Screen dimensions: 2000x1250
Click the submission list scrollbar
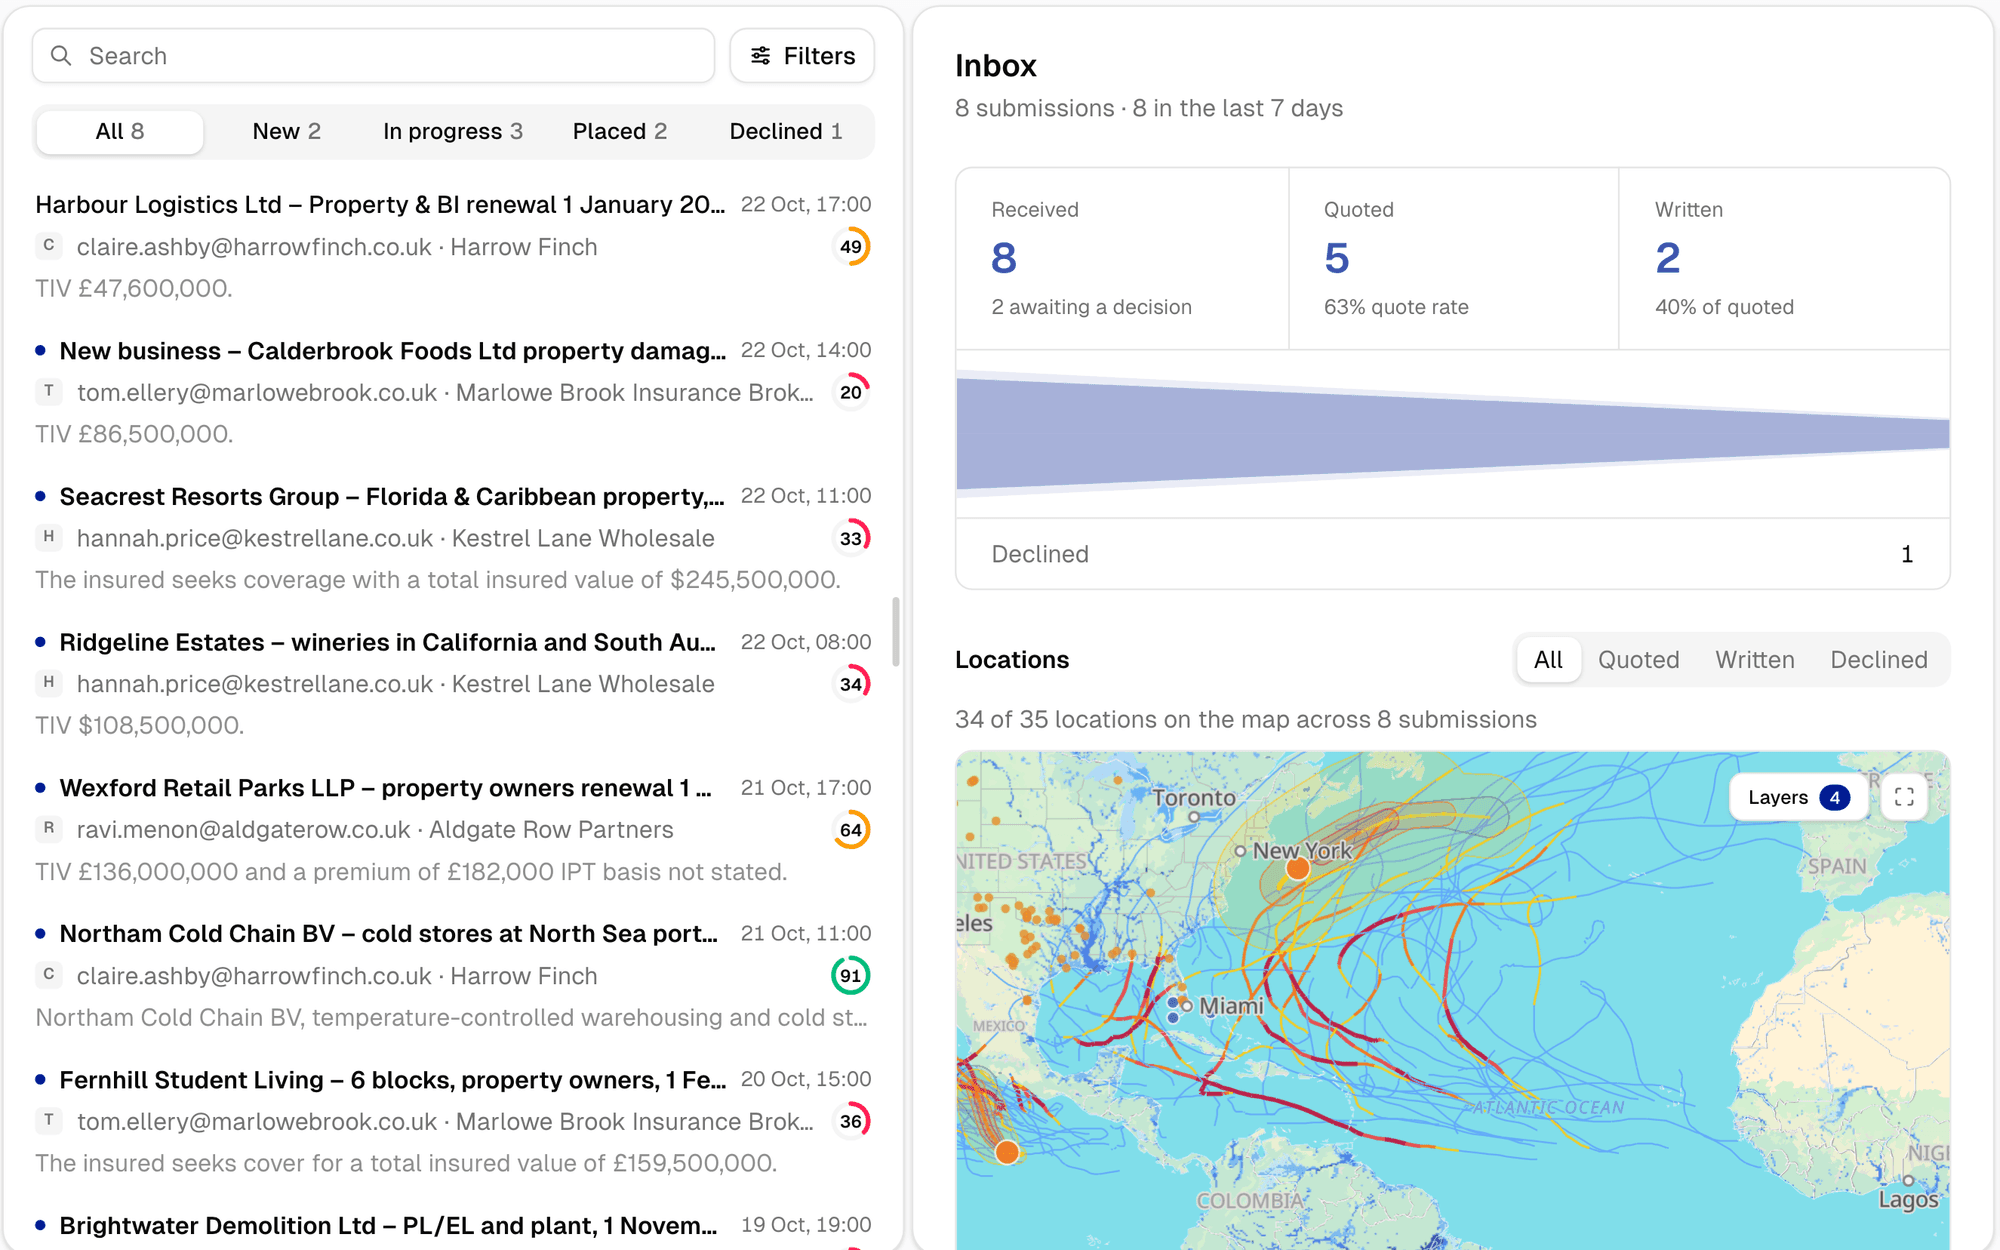click(x=896, y=631)
